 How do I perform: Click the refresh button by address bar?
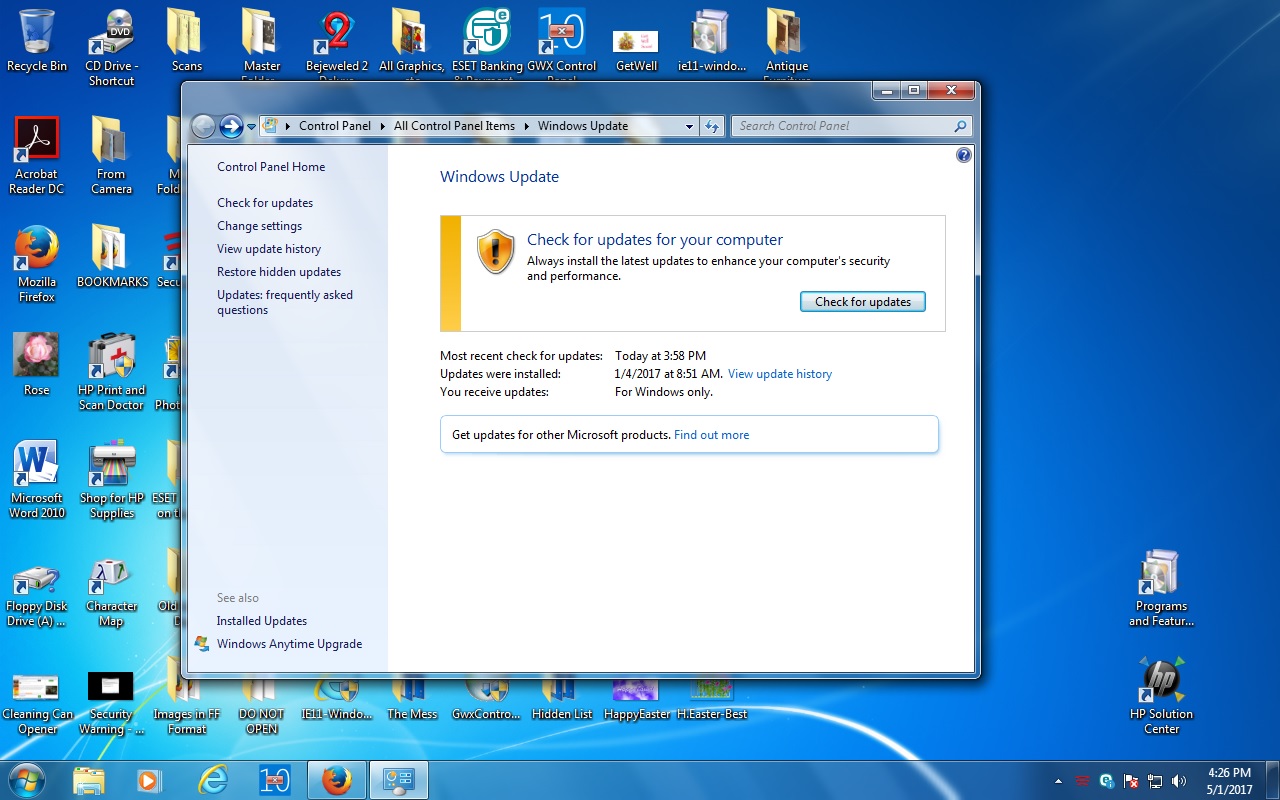tap(712, 126)
